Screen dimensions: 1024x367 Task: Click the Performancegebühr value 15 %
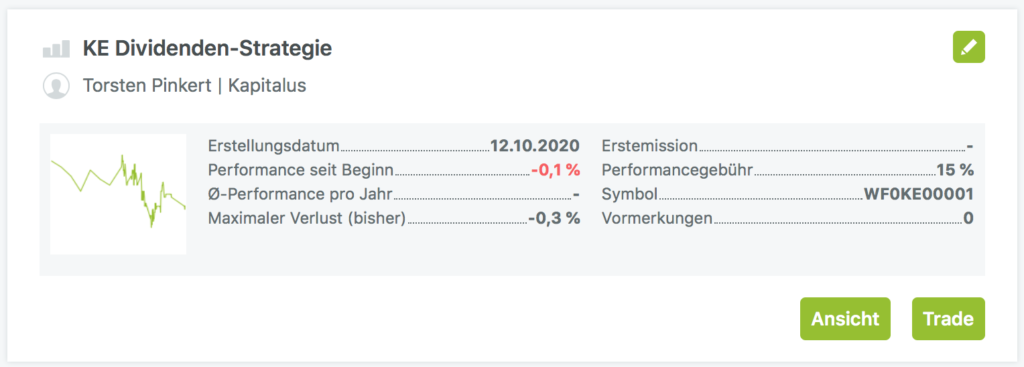[955, 170]
